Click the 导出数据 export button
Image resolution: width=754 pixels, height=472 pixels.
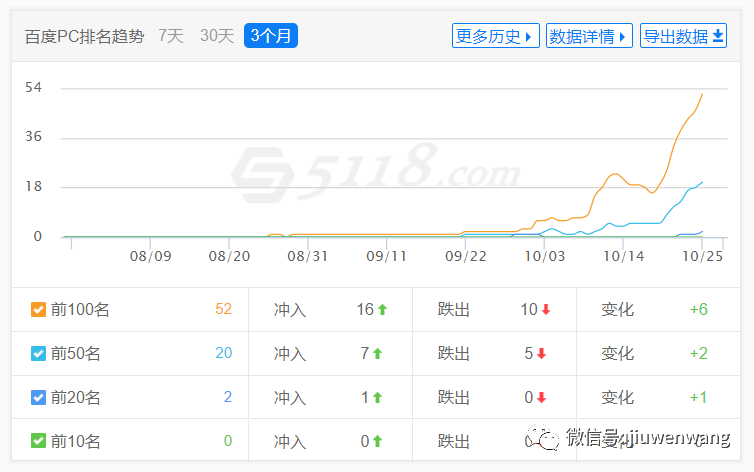[x=683, y=36]
